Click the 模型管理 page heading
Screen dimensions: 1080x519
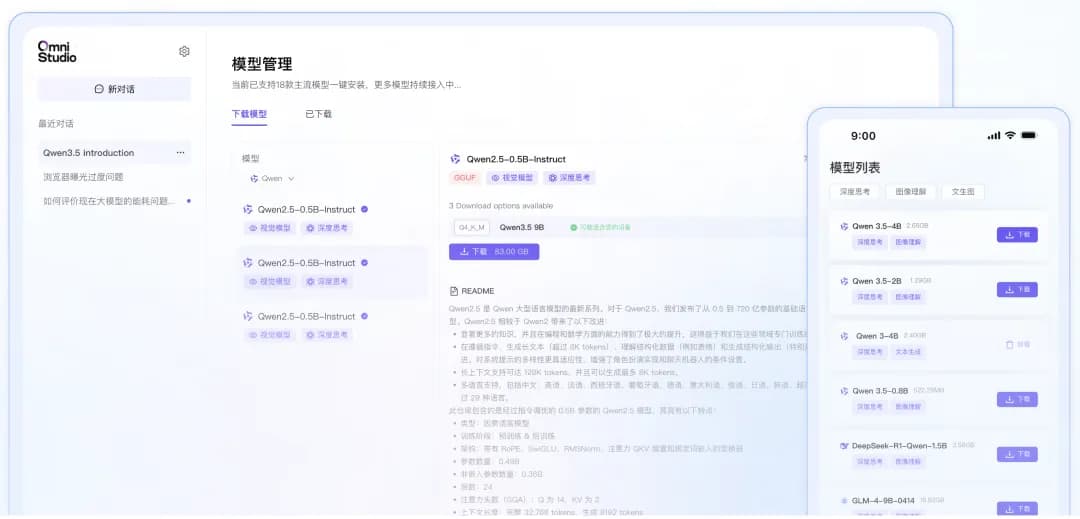pyautogui.click(x=262, y=64)
